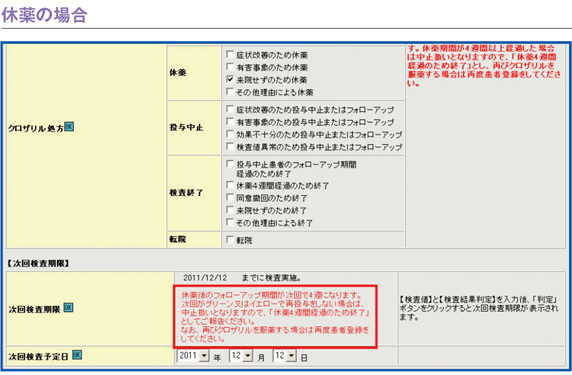
Task: Check 有害事象のため休薬 checkbox
Action: pyautogui.click(x=230, y=67)
